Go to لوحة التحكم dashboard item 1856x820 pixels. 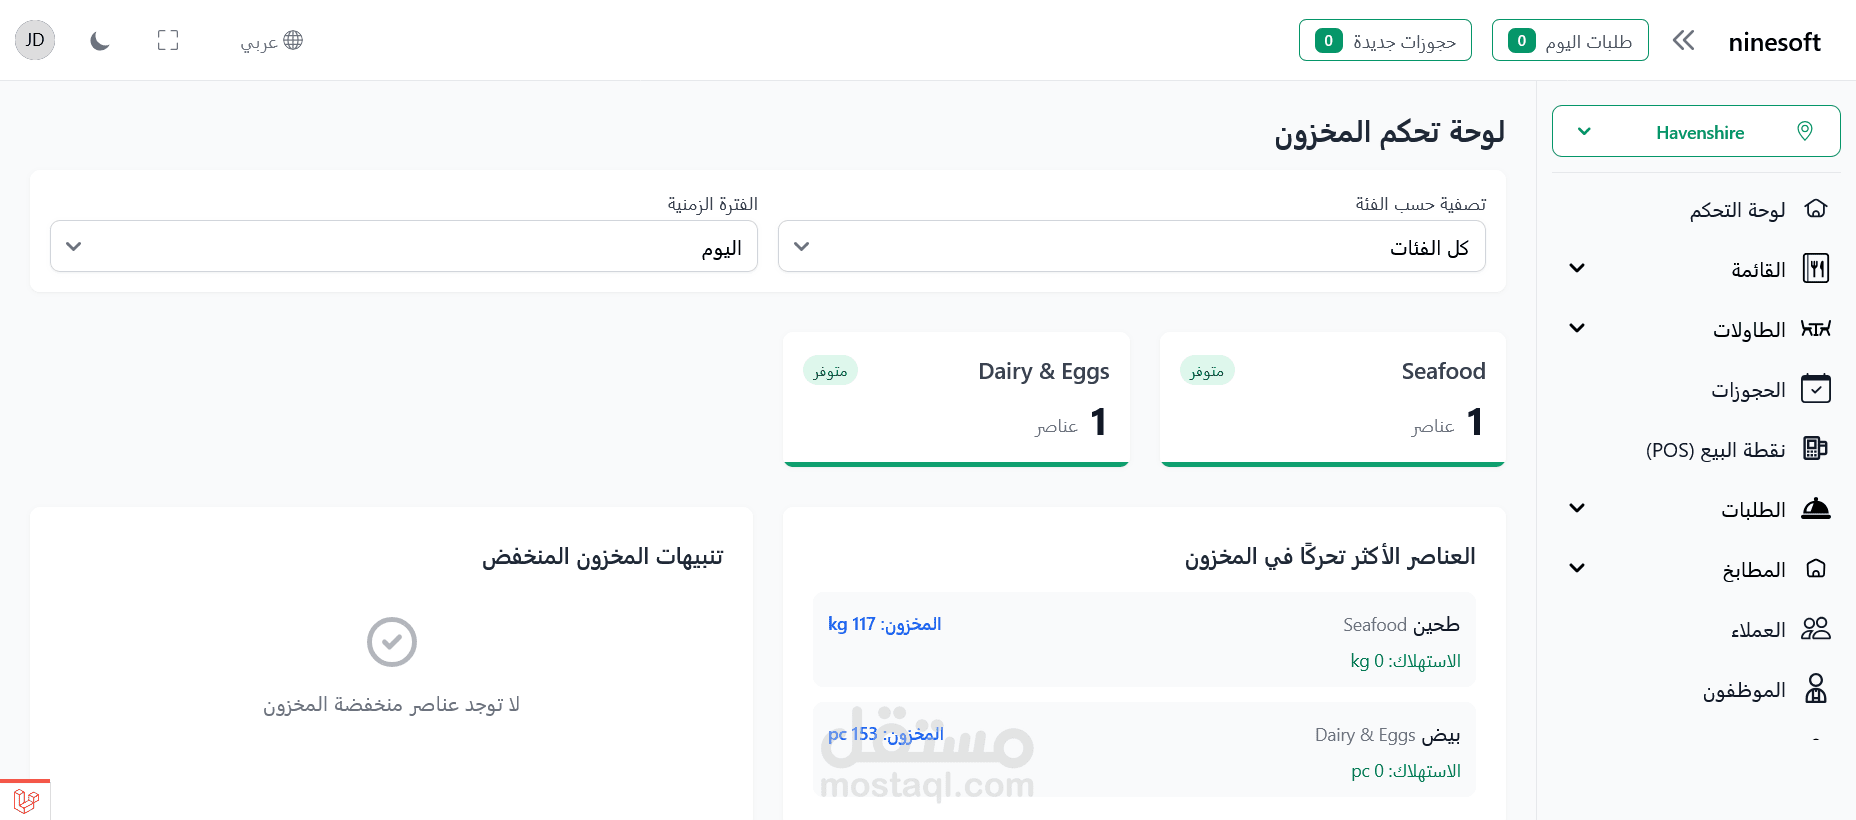1737,210
